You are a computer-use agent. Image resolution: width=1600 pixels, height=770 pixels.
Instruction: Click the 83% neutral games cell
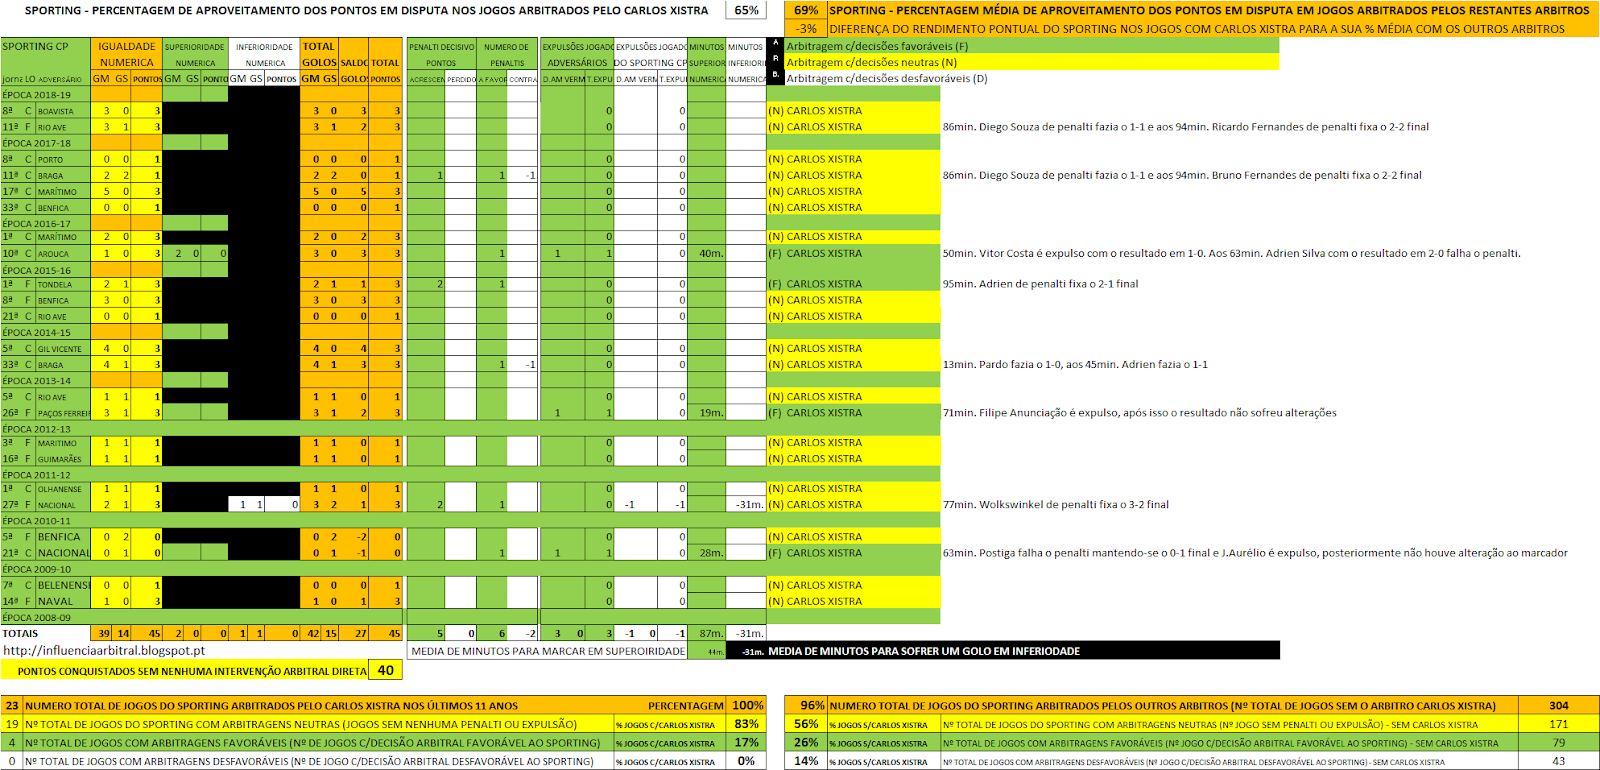(746, 724)
